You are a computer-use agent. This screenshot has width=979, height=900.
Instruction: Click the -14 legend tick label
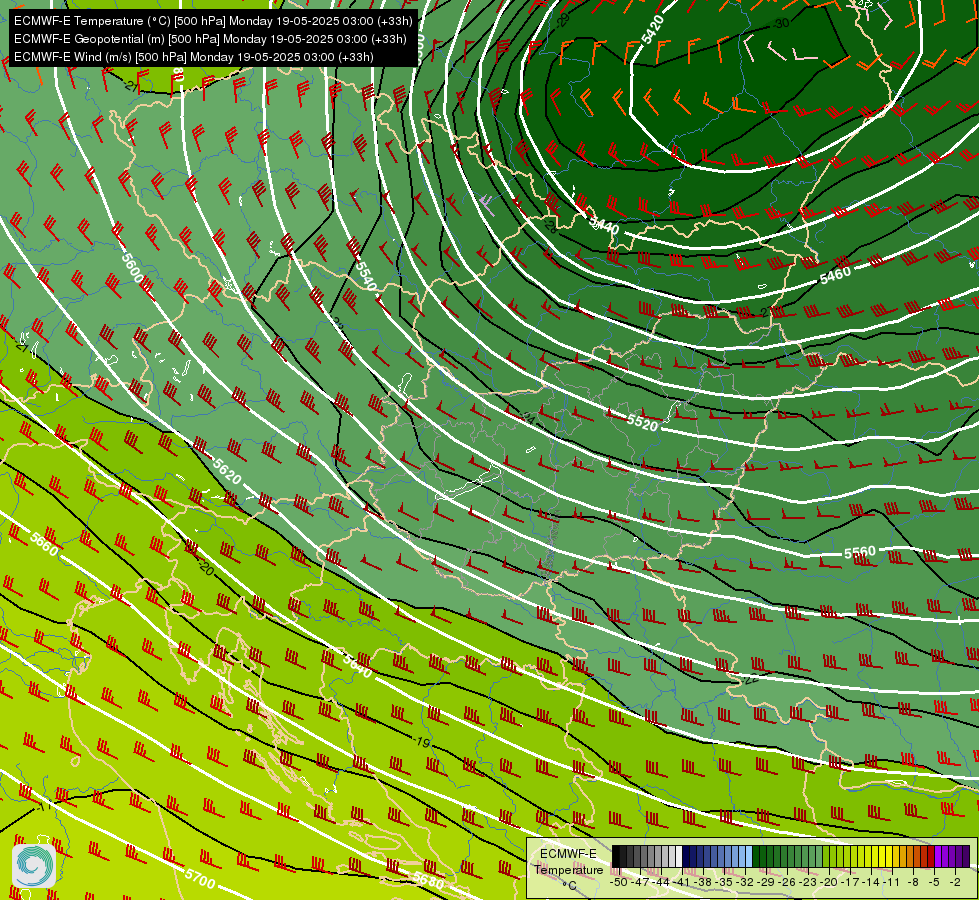870,883
